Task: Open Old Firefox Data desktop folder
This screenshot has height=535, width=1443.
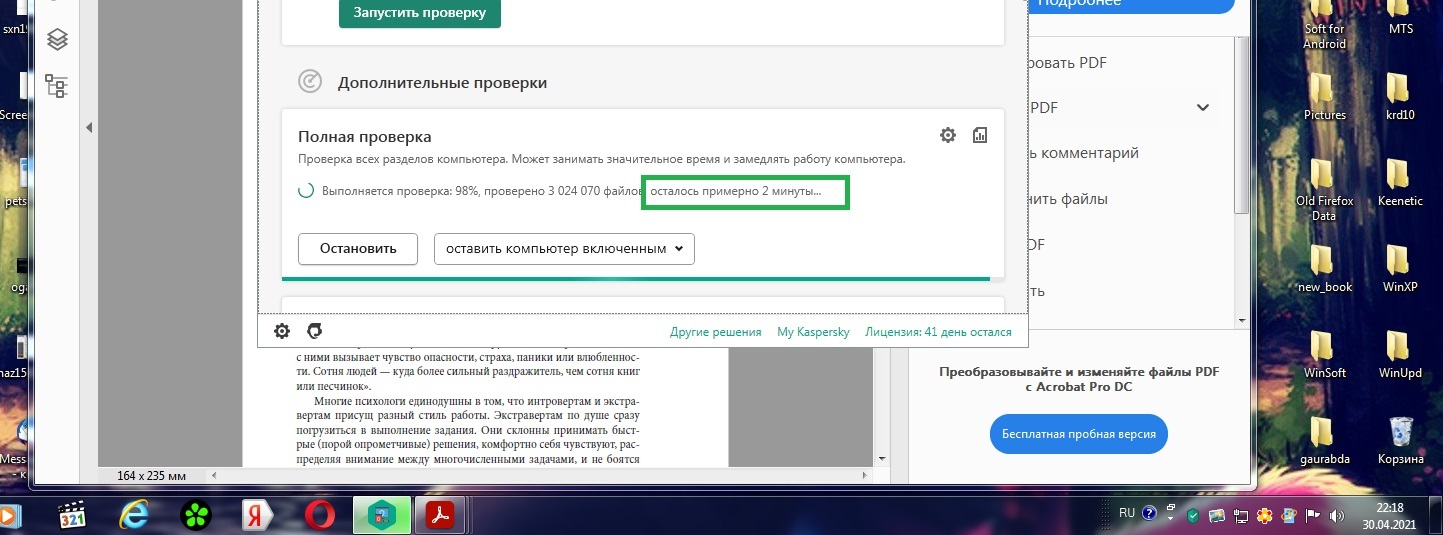Action: click(1324, 190)
